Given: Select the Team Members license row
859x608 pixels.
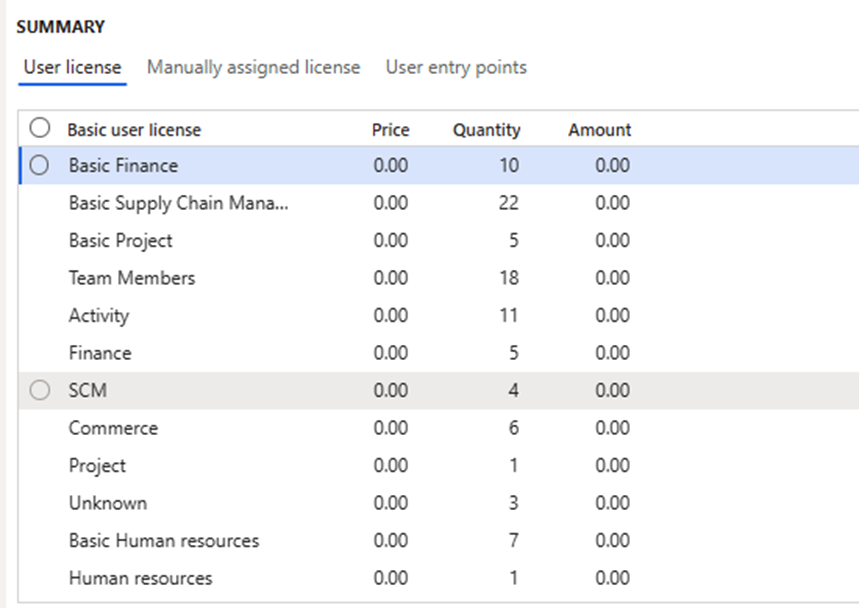Looking at the screenshot, I should point(131,278).
